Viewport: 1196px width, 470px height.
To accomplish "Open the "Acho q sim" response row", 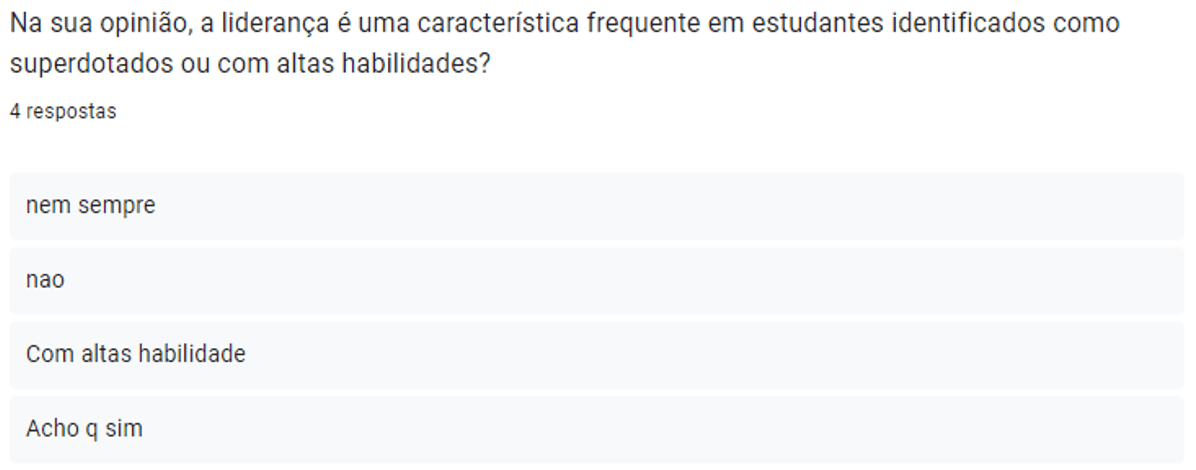I will pyautogui.click(x=596, y=429).
